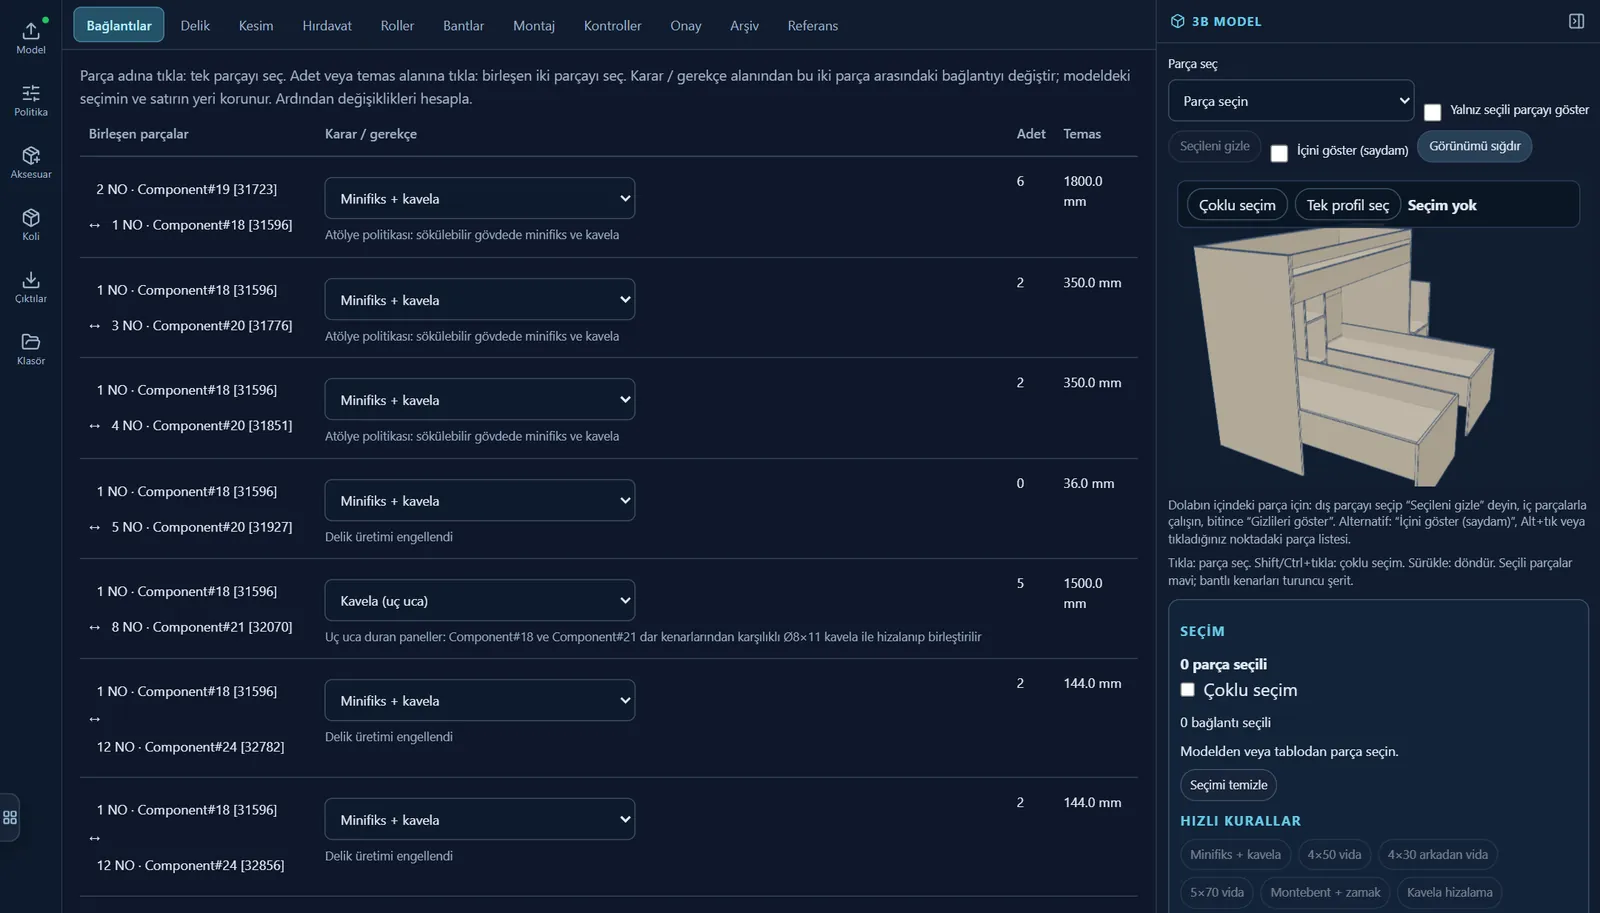Open the Montaj tab
This screenshot has width=1600, height=913.
click(x=534, y=25)
